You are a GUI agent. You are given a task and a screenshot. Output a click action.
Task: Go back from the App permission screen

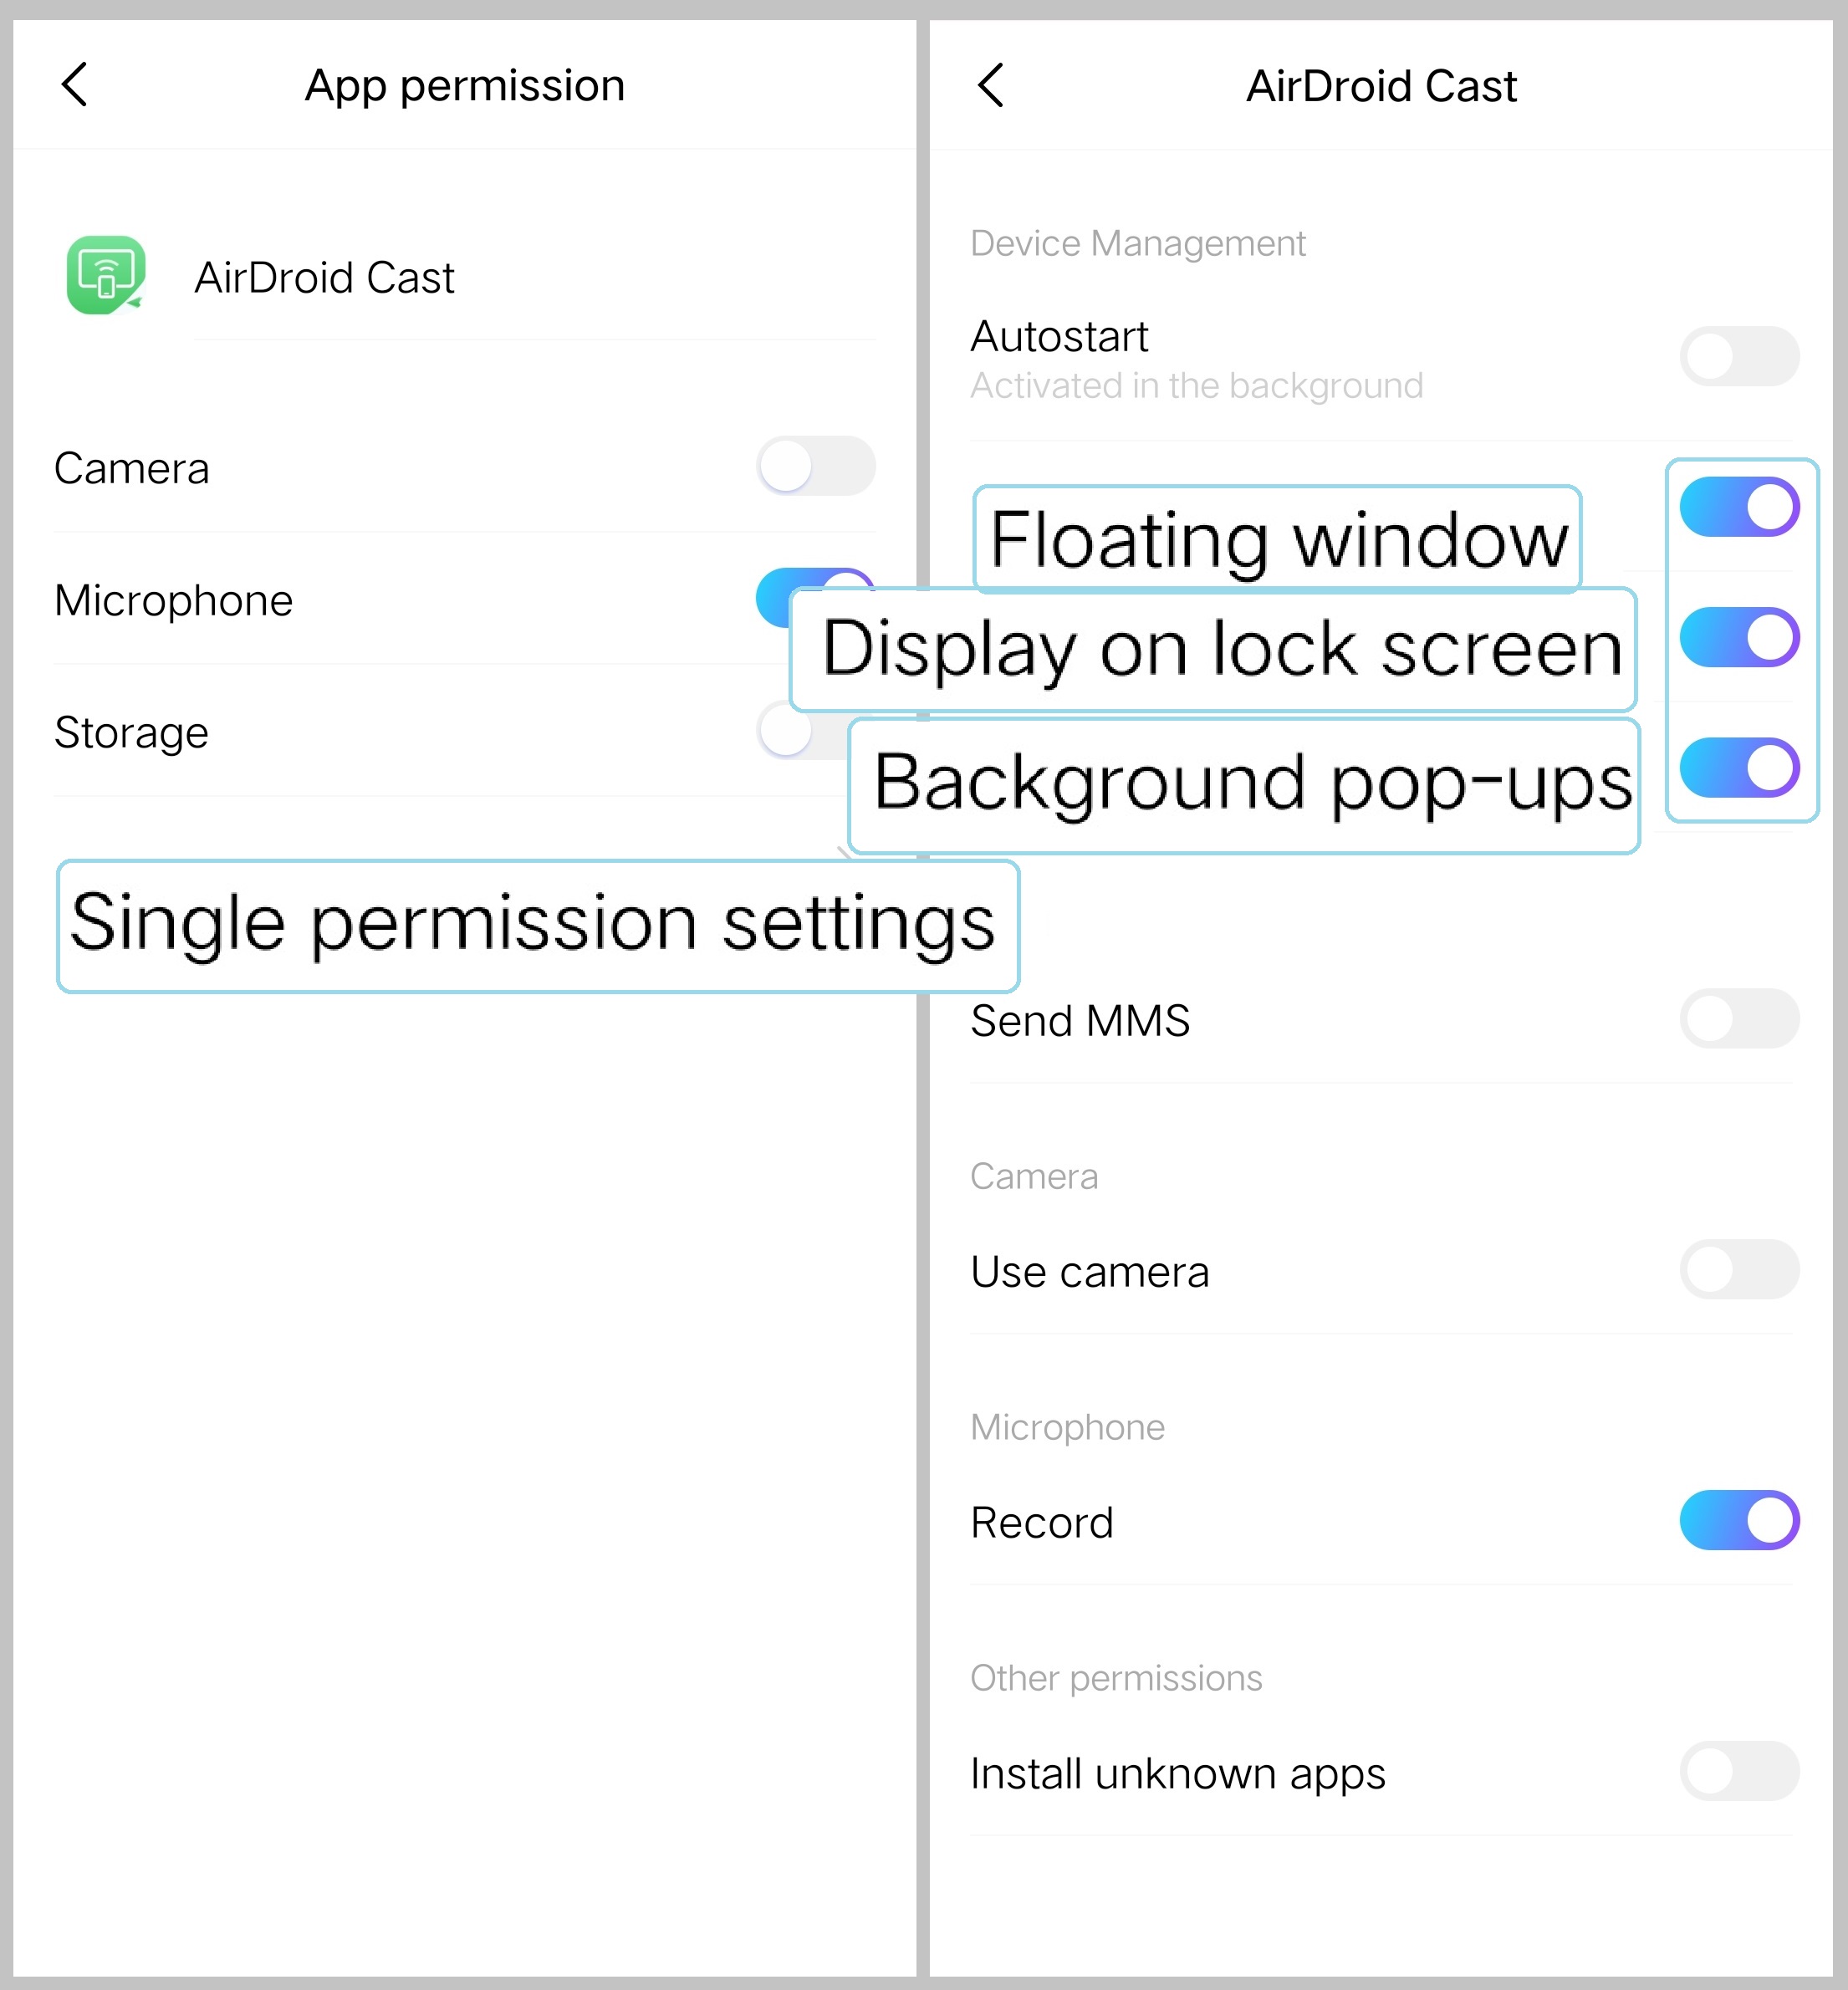coord(74,85)
